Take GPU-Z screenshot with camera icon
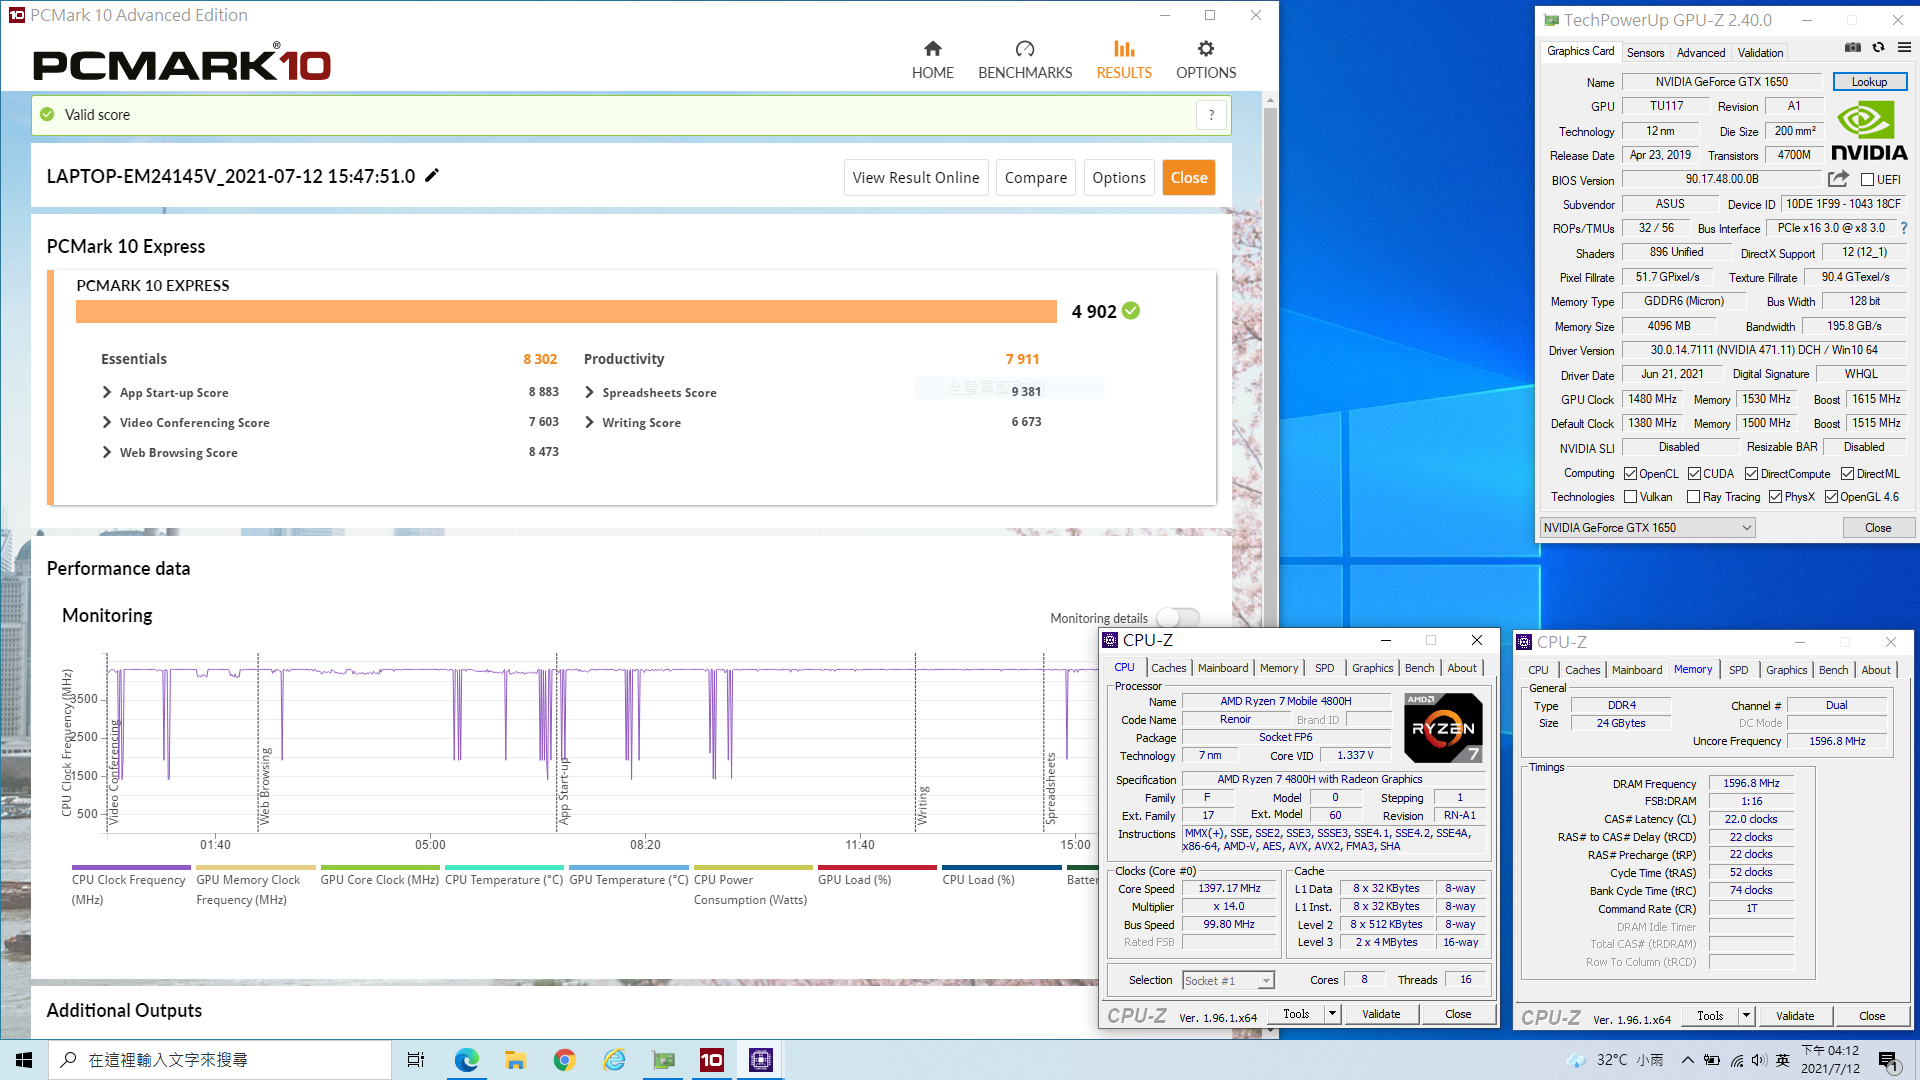 pyautogui.click(x=1853, y=47)
